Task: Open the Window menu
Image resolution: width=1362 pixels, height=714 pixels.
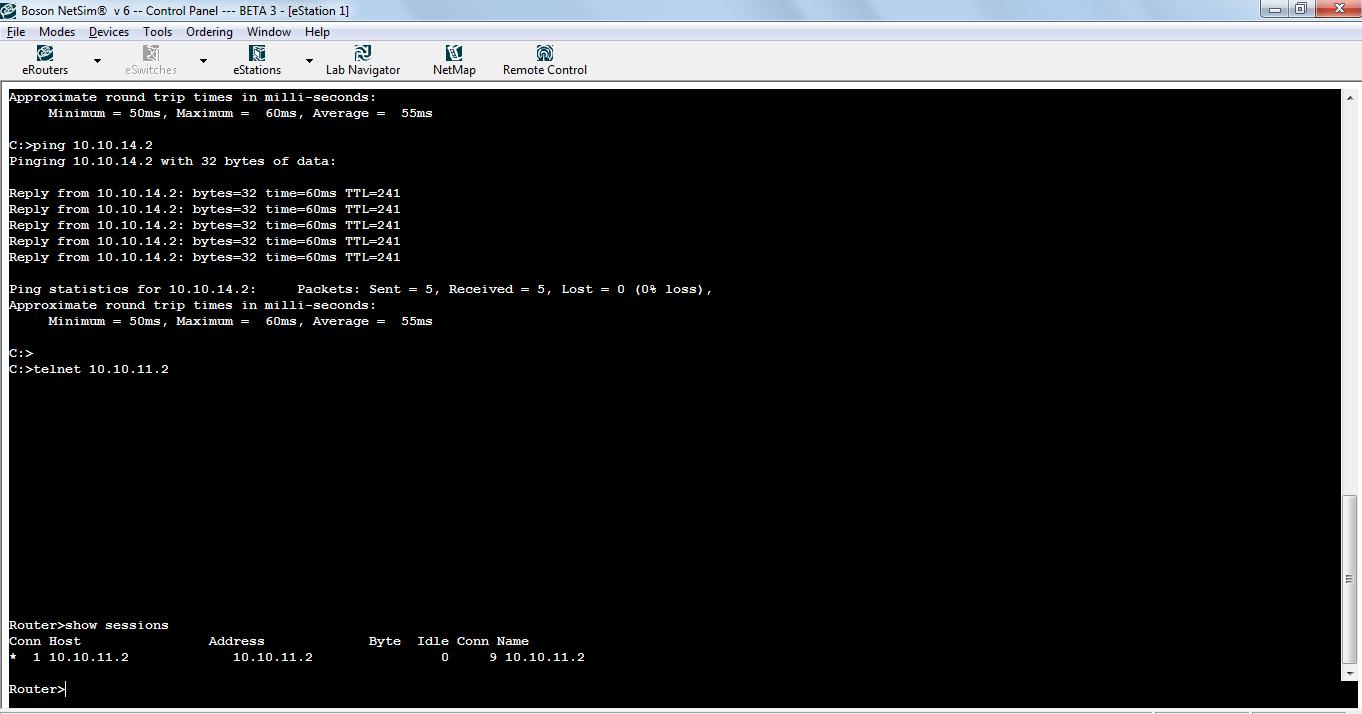Action: (268, 31)
